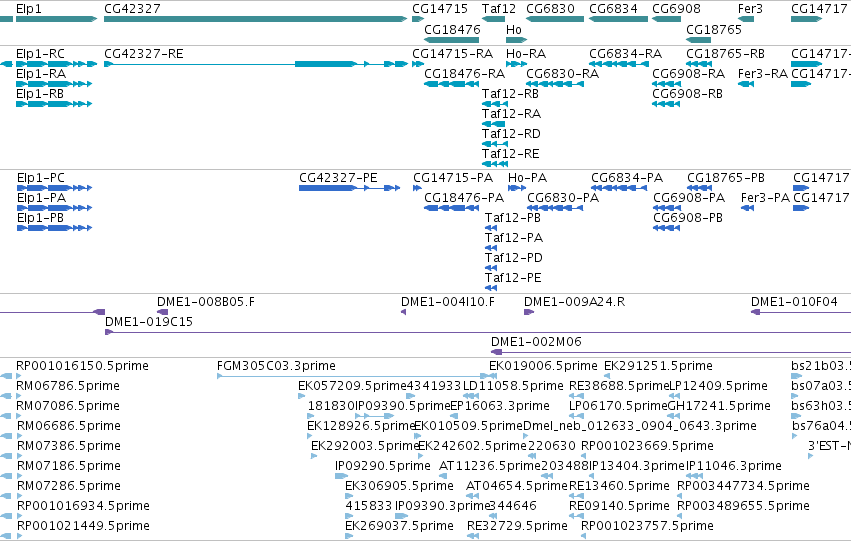The width and height of the screenshot is (851, 541).
Task: Click the Elp1-RB transcript label
Action: point(40,94)
